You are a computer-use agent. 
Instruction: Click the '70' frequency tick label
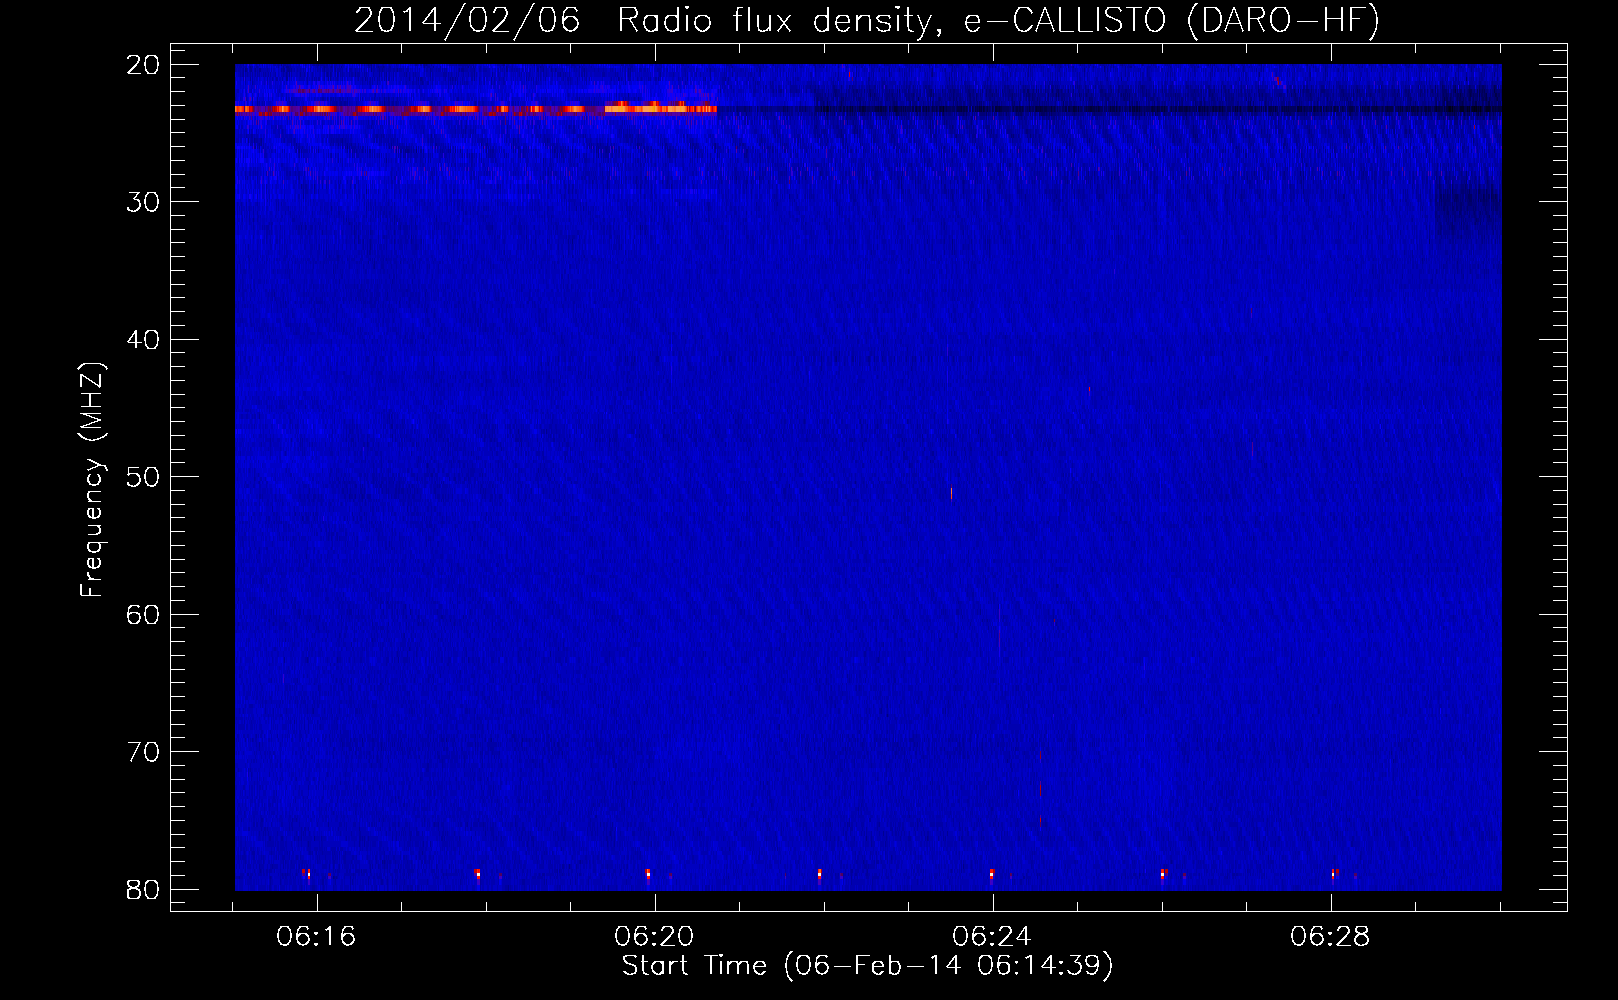144,752
